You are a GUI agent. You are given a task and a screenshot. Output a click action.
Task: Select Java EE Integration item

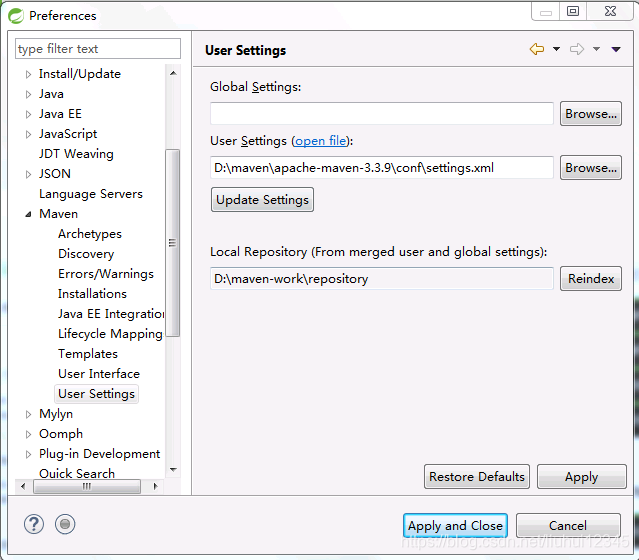coord(111,313)
